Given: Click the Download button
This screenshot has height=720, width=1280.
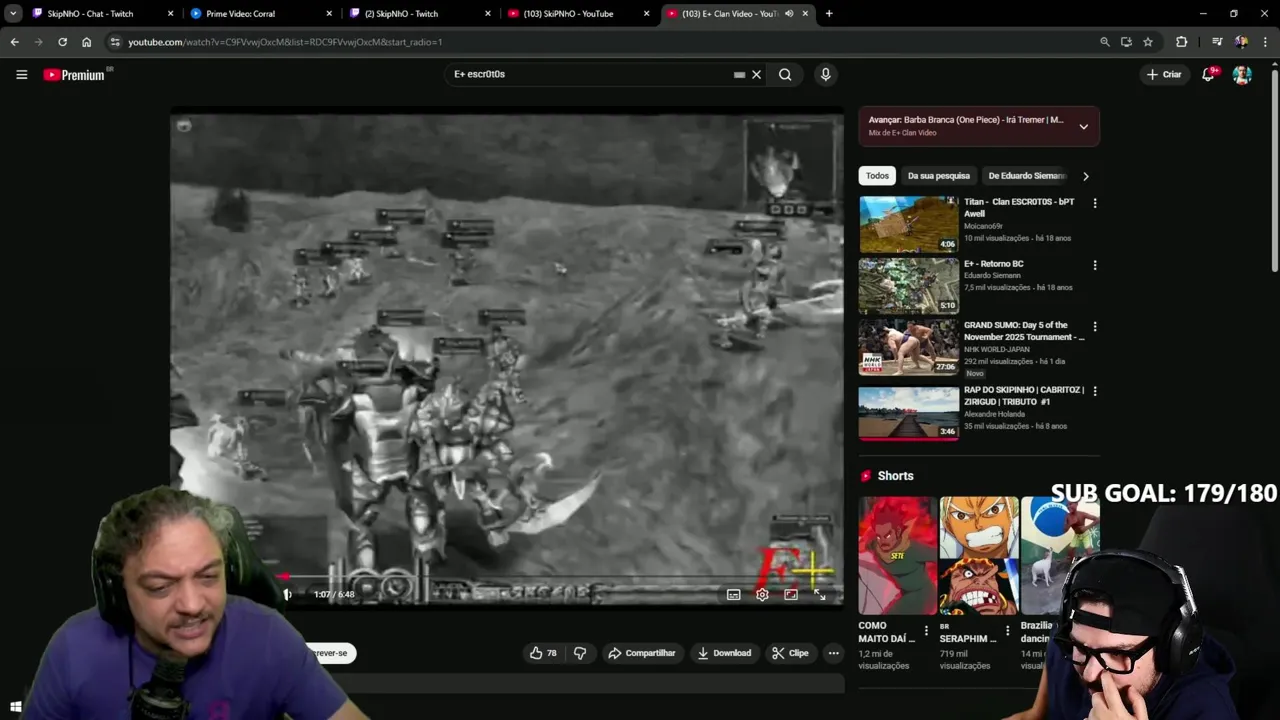Looking at the screenshot, I should click(724, 653).
